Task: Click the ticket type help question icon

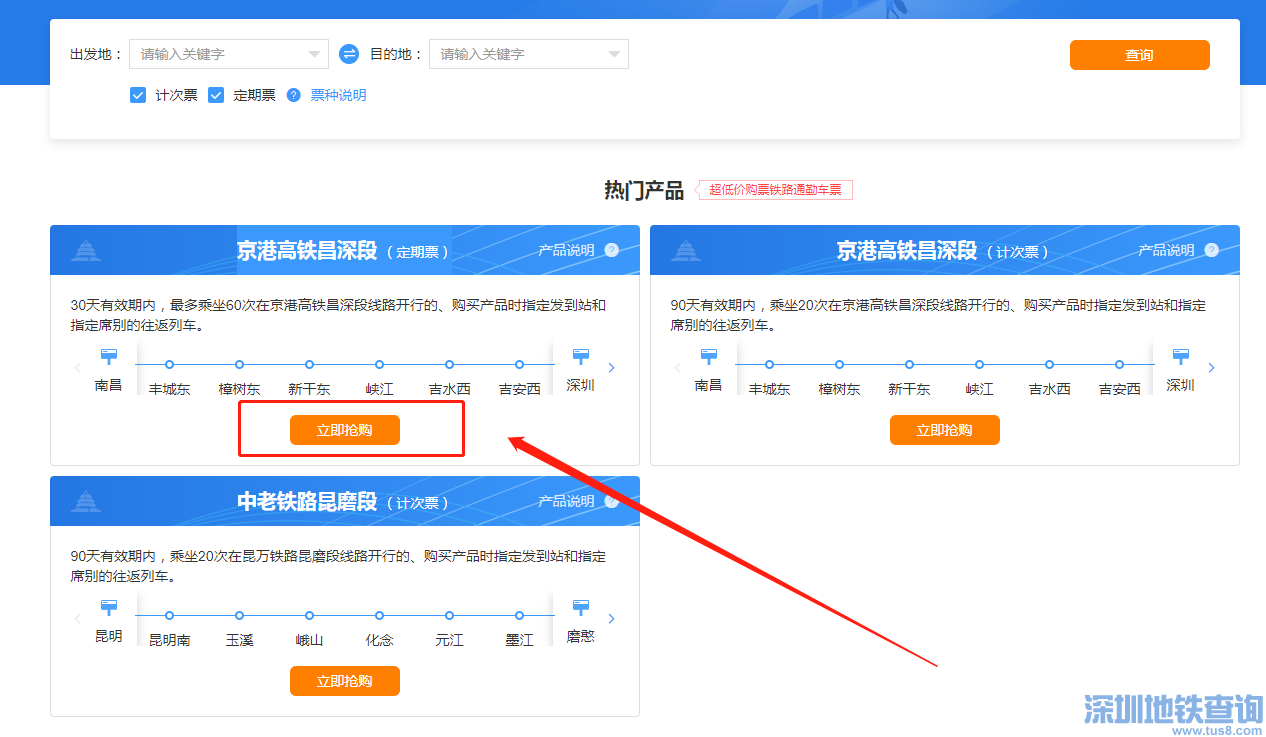Action: [294, 95]
